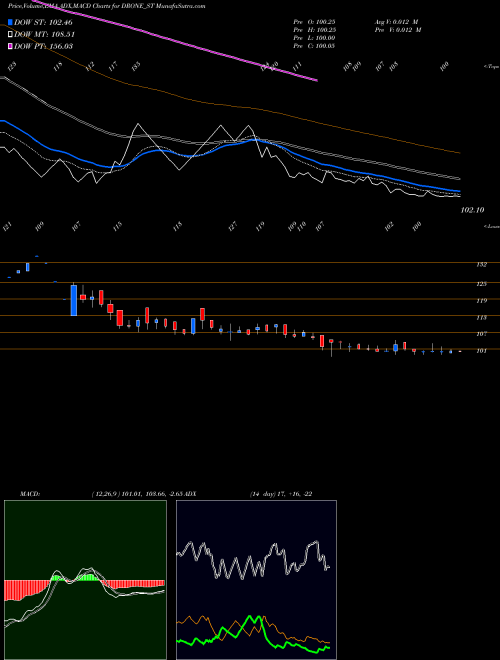Click the 125 price axis label
The image size is (500, 660).
pyautogui.click(x=481, y=284)
